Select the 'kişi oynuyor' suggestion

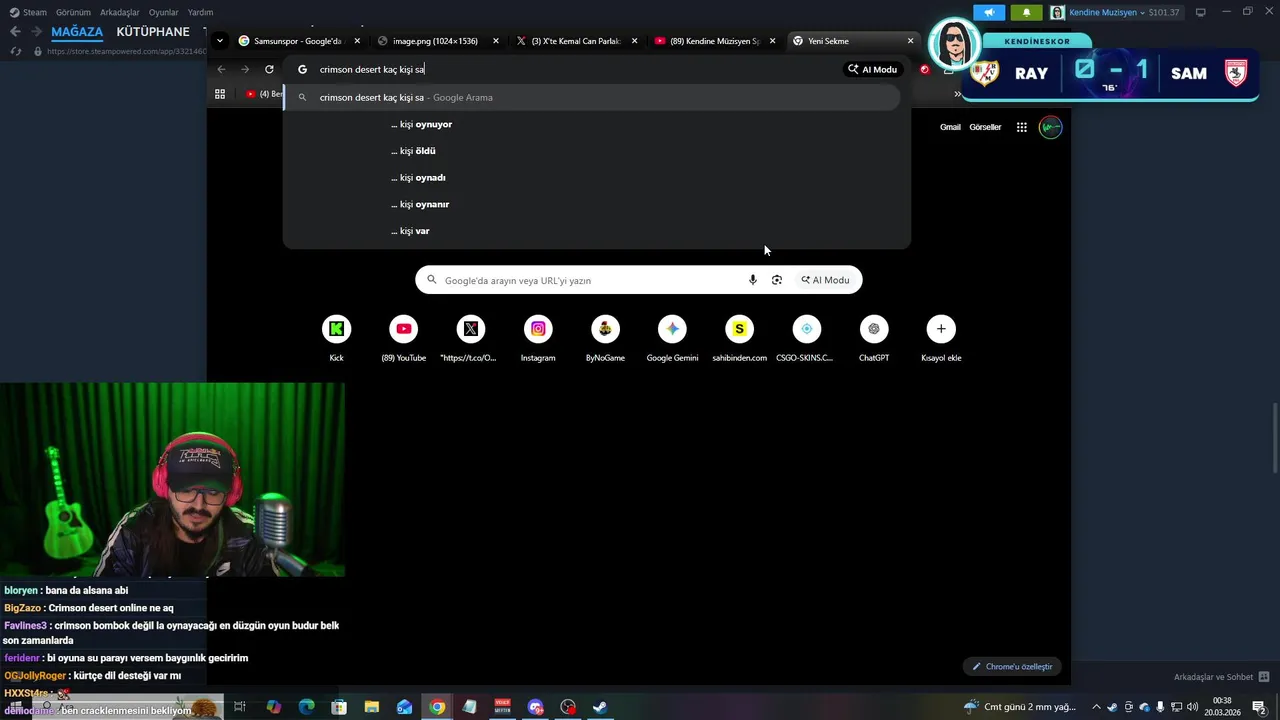point(597,124)
